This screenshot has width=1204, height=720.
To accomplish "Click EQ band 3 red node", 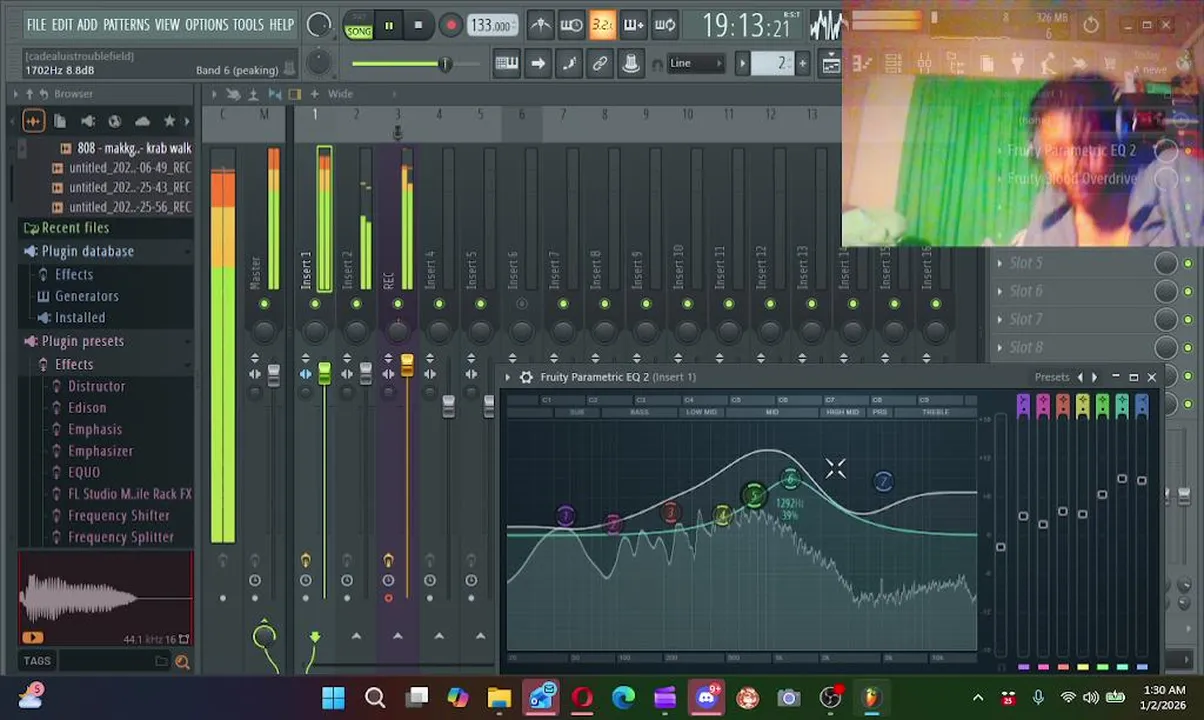I will click(671, 513).
